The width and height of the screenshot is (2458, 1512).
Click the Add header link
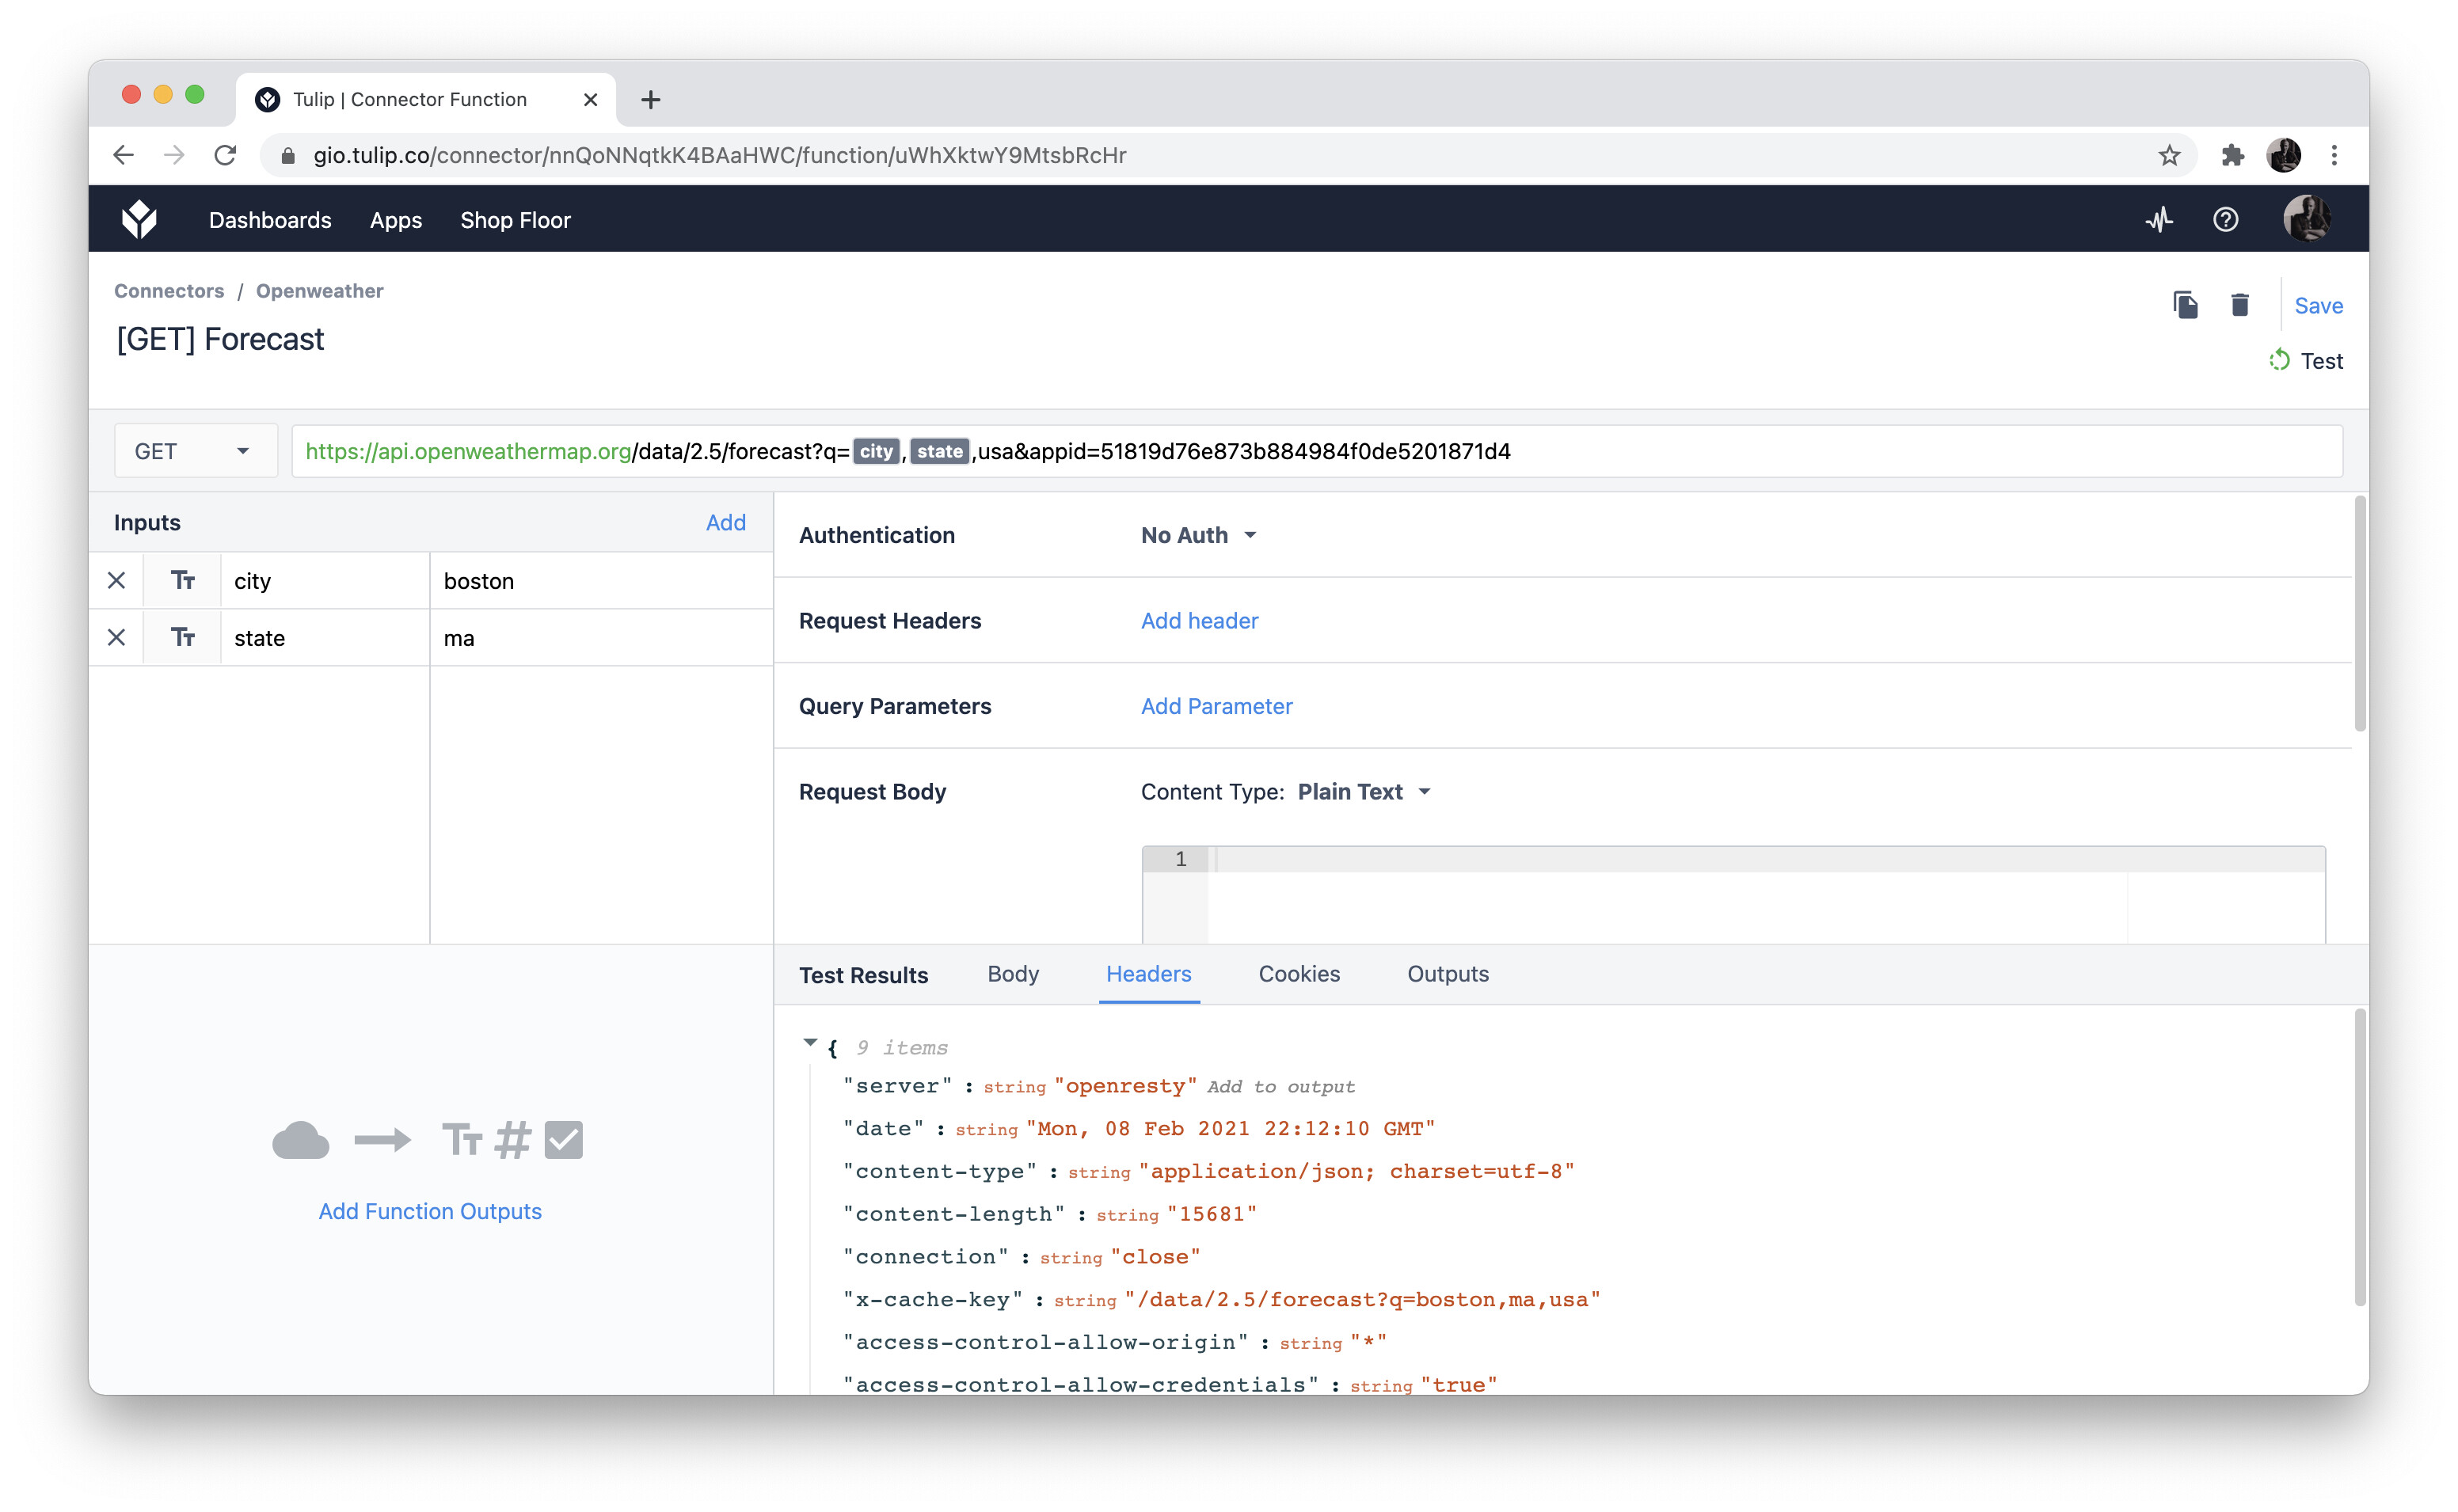pyautogui.click(x=1199, y=621)
